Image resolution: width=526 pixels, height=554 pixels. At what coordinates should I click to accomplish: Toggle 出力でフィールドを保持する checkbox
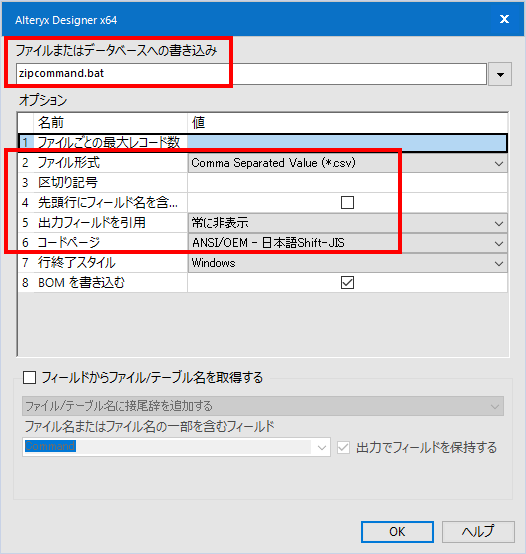pos(343,448)
